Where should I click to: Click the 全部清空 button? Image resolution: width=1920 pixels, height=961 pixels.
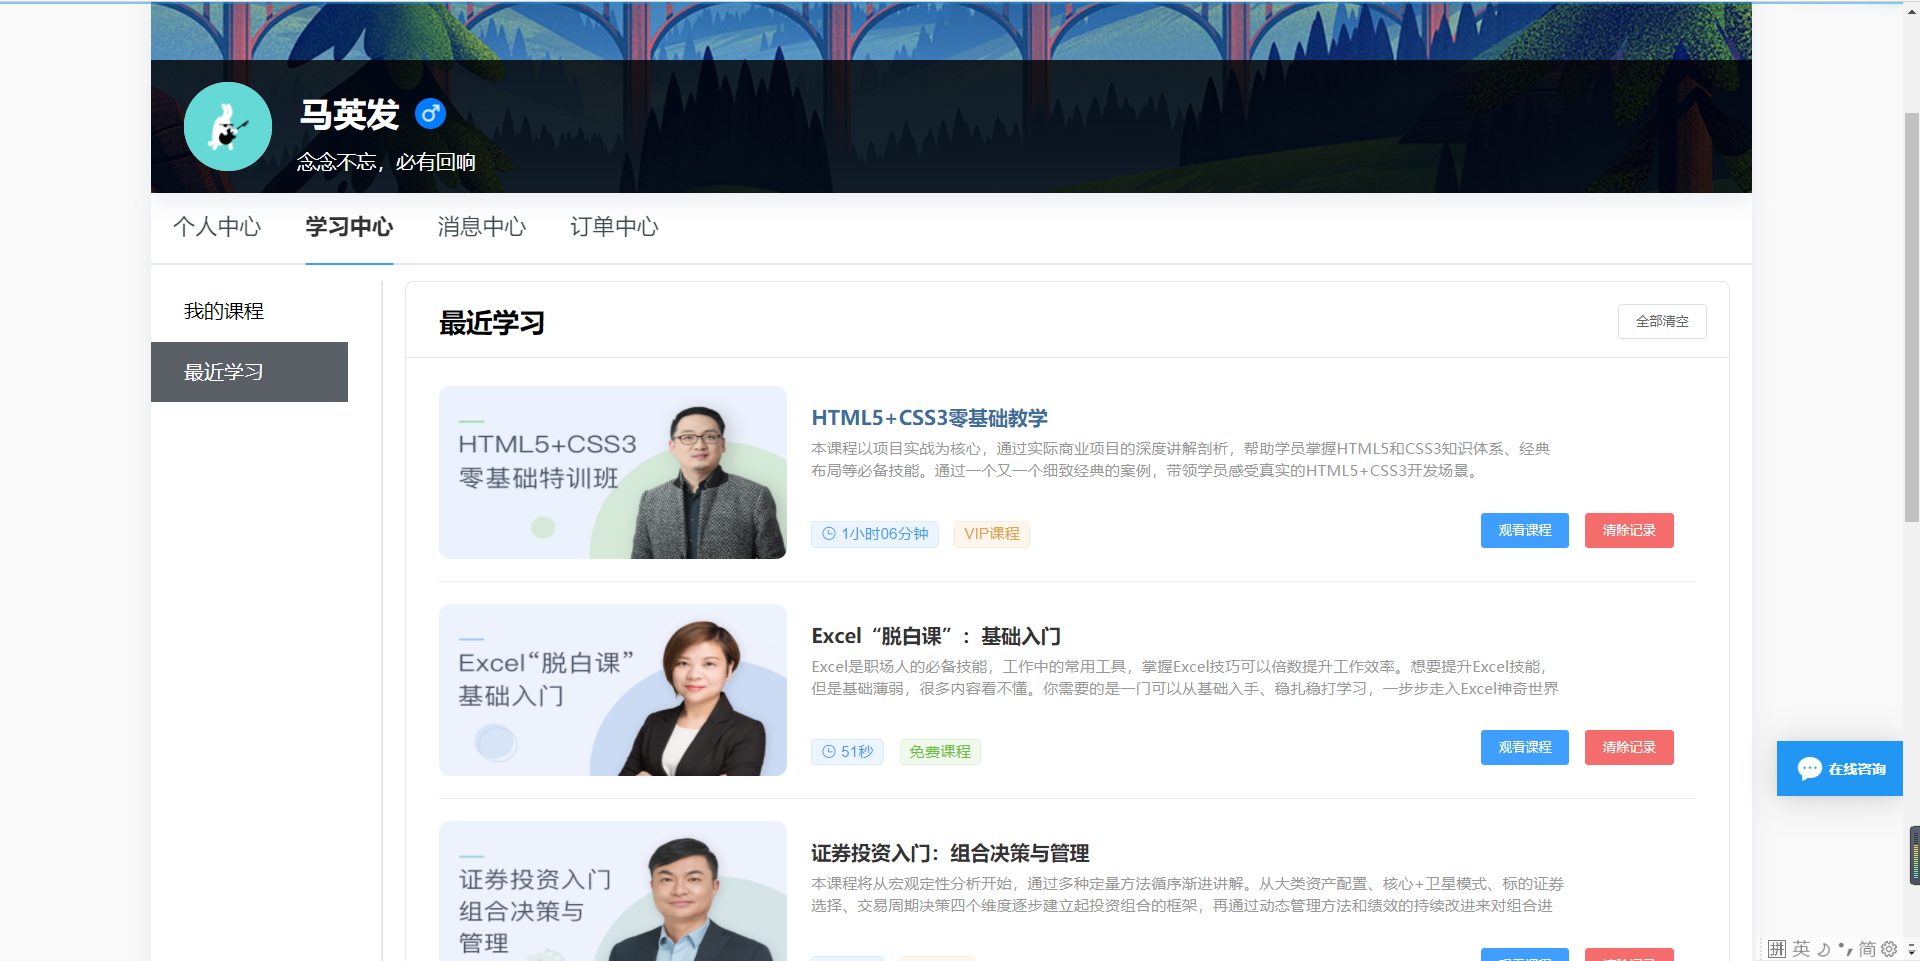coord(1662,321)
